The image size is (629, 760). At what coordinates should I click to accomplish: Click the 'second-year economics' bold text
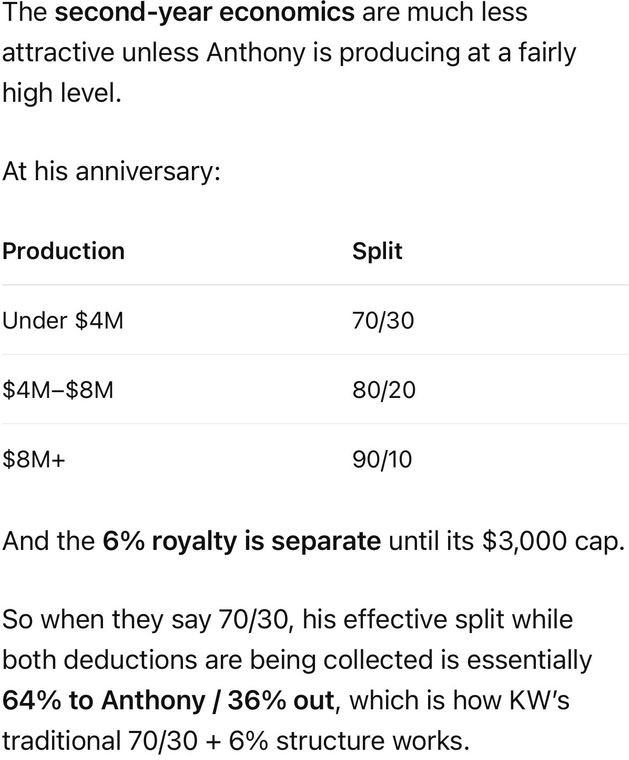[x=204, y=13]
